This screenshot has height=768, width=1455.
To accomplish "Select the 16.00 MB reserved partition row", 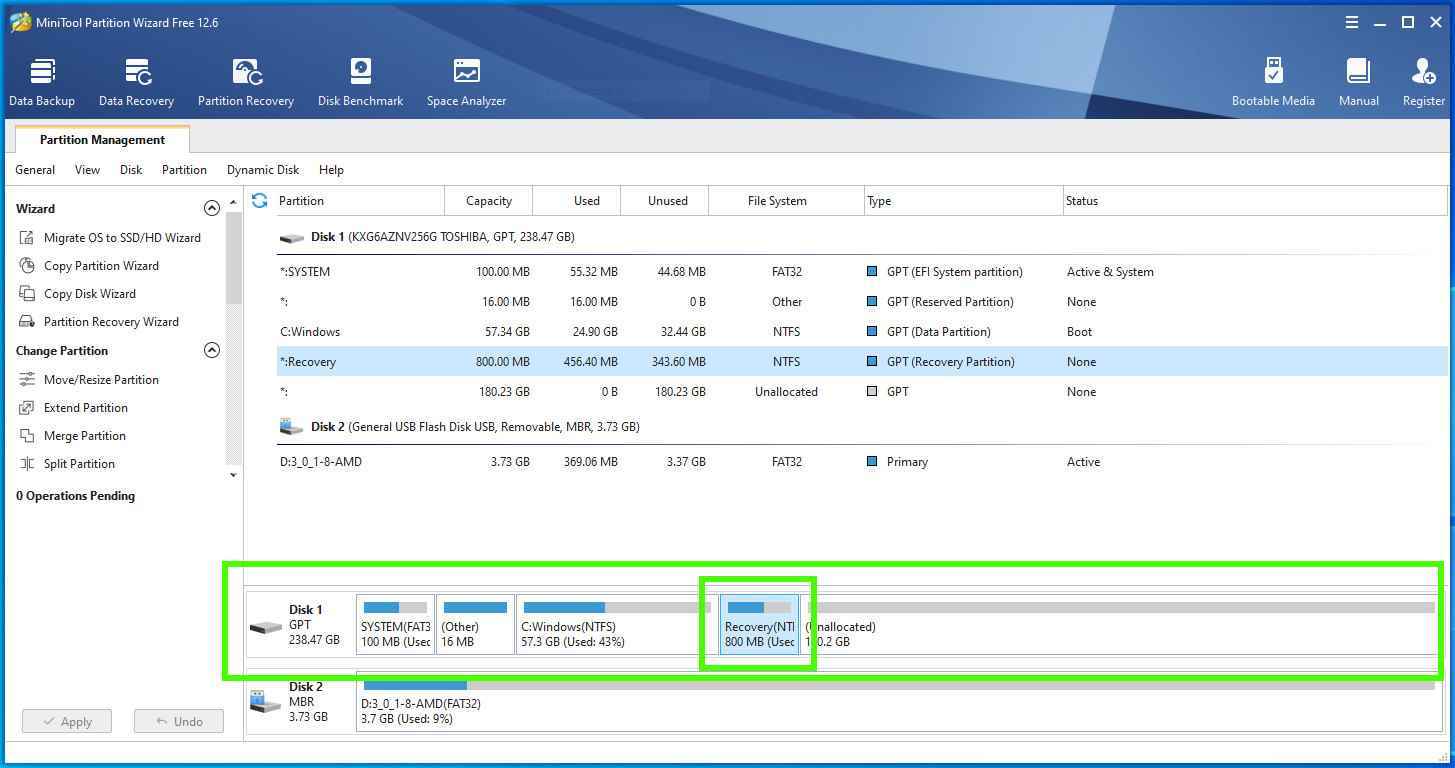I will 862,302.
